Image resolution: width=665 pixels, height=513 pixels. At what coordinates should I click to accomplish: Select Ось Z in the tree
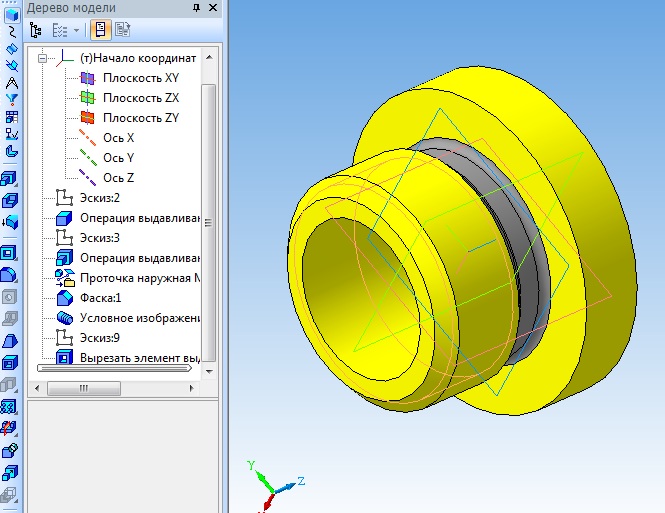tap(118, 178)
